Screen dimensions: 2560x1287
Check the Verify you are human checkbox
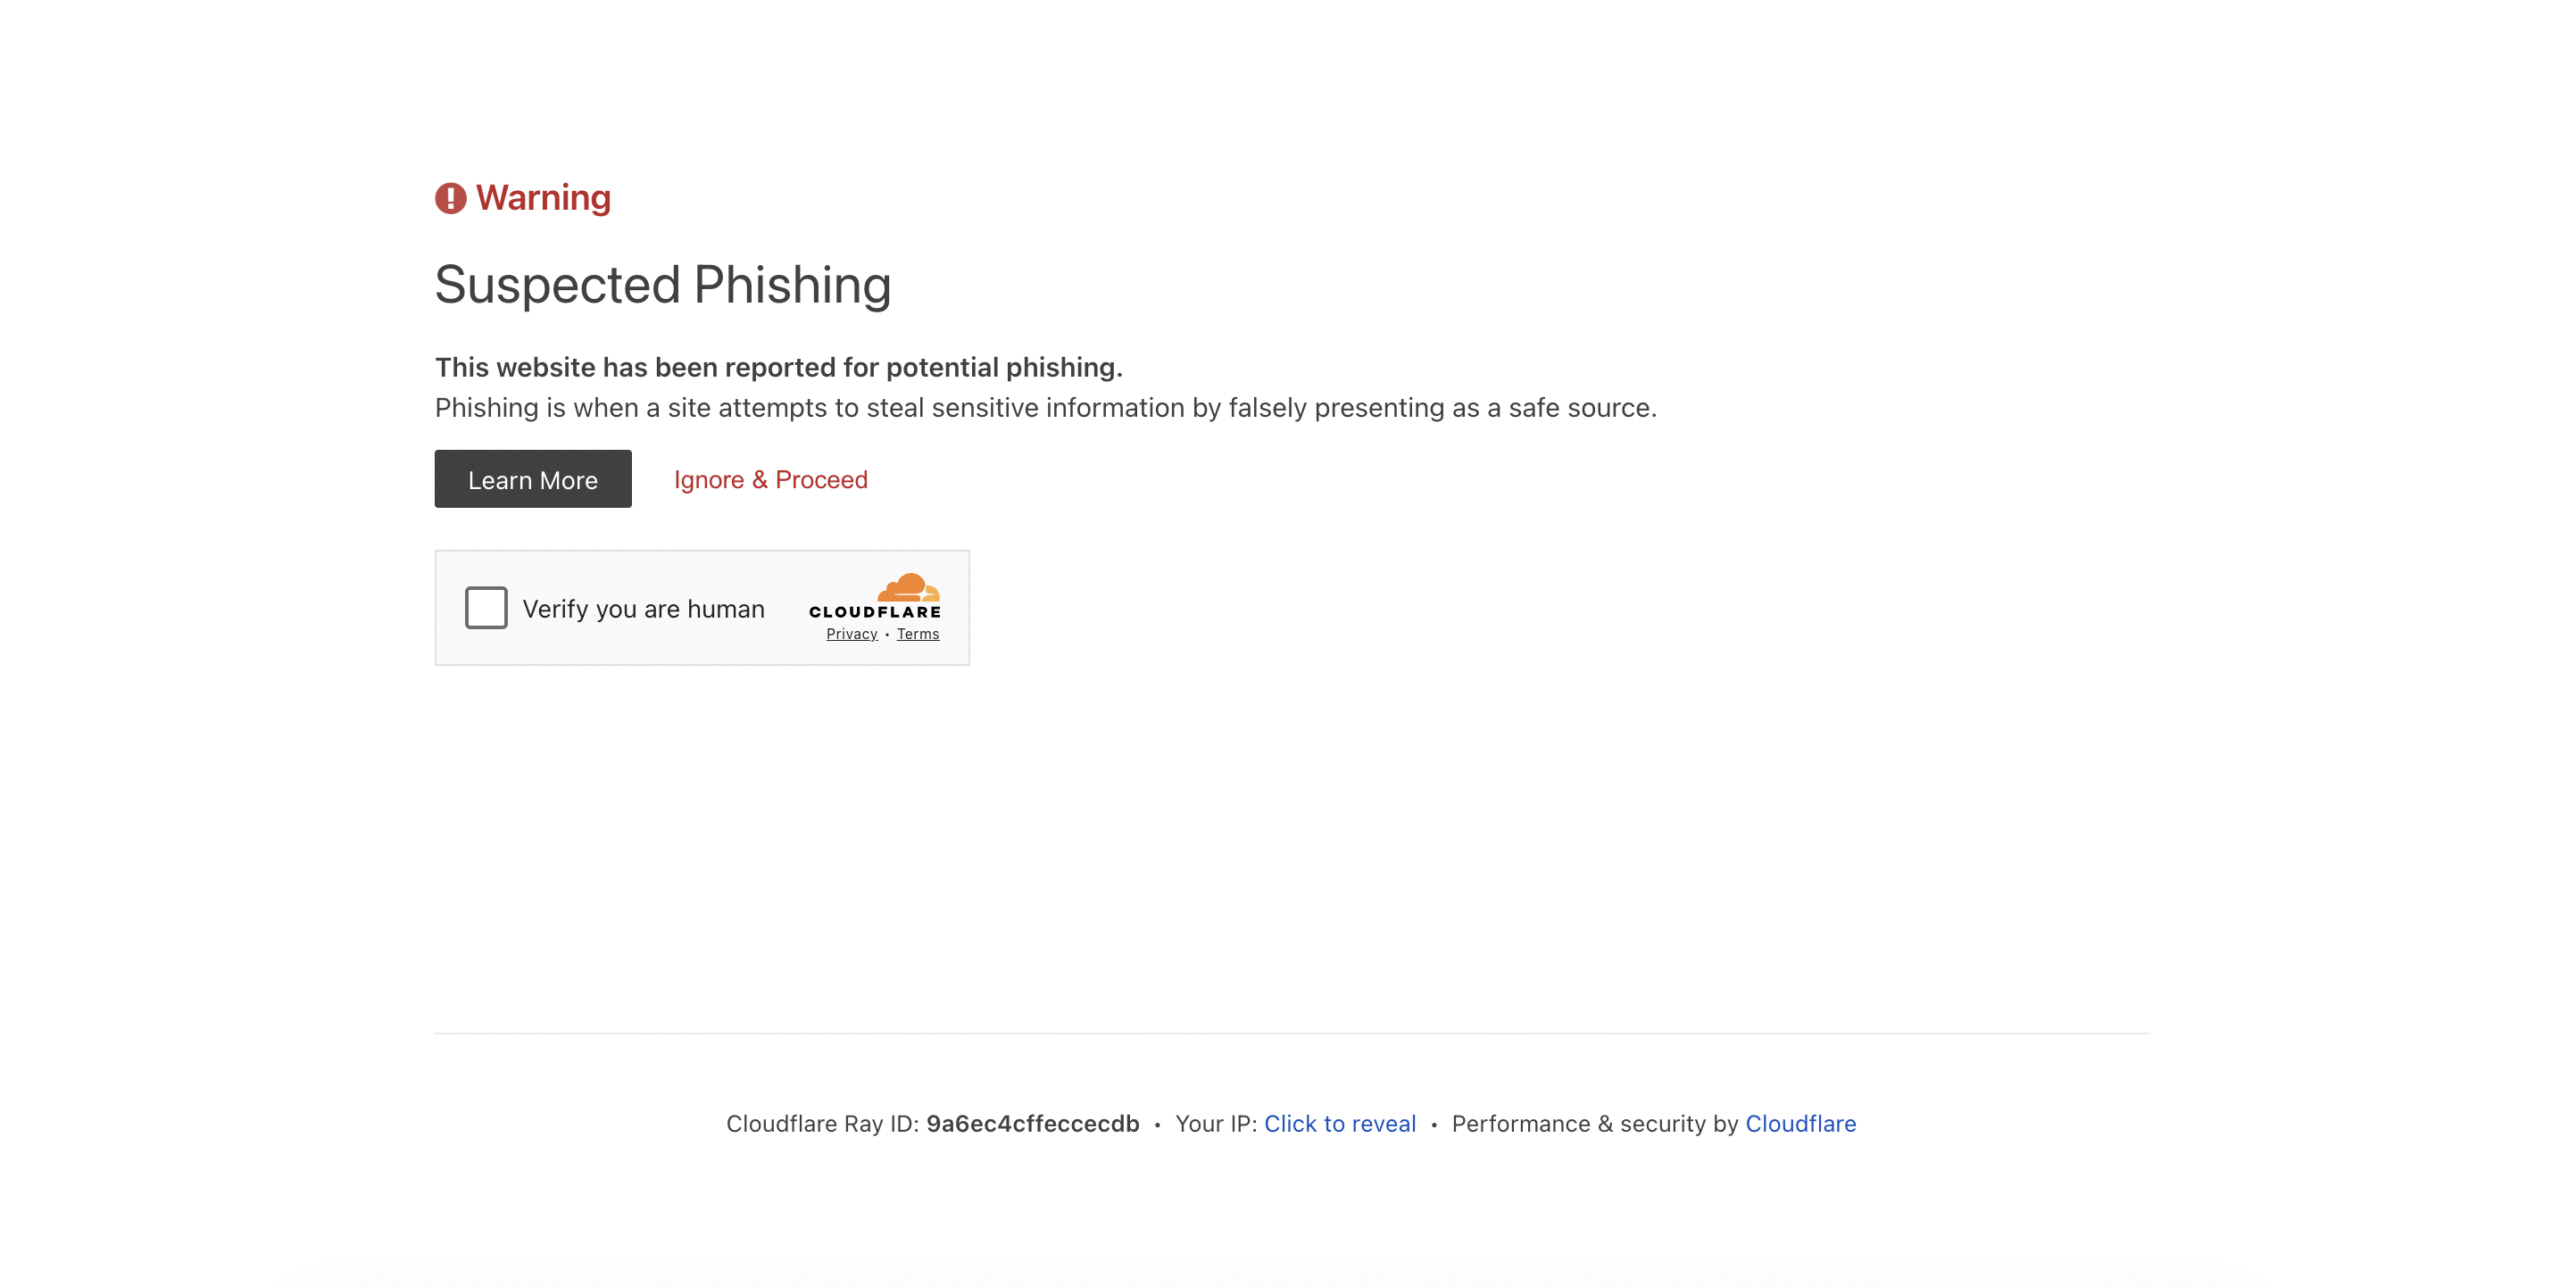tap(486, 607)
